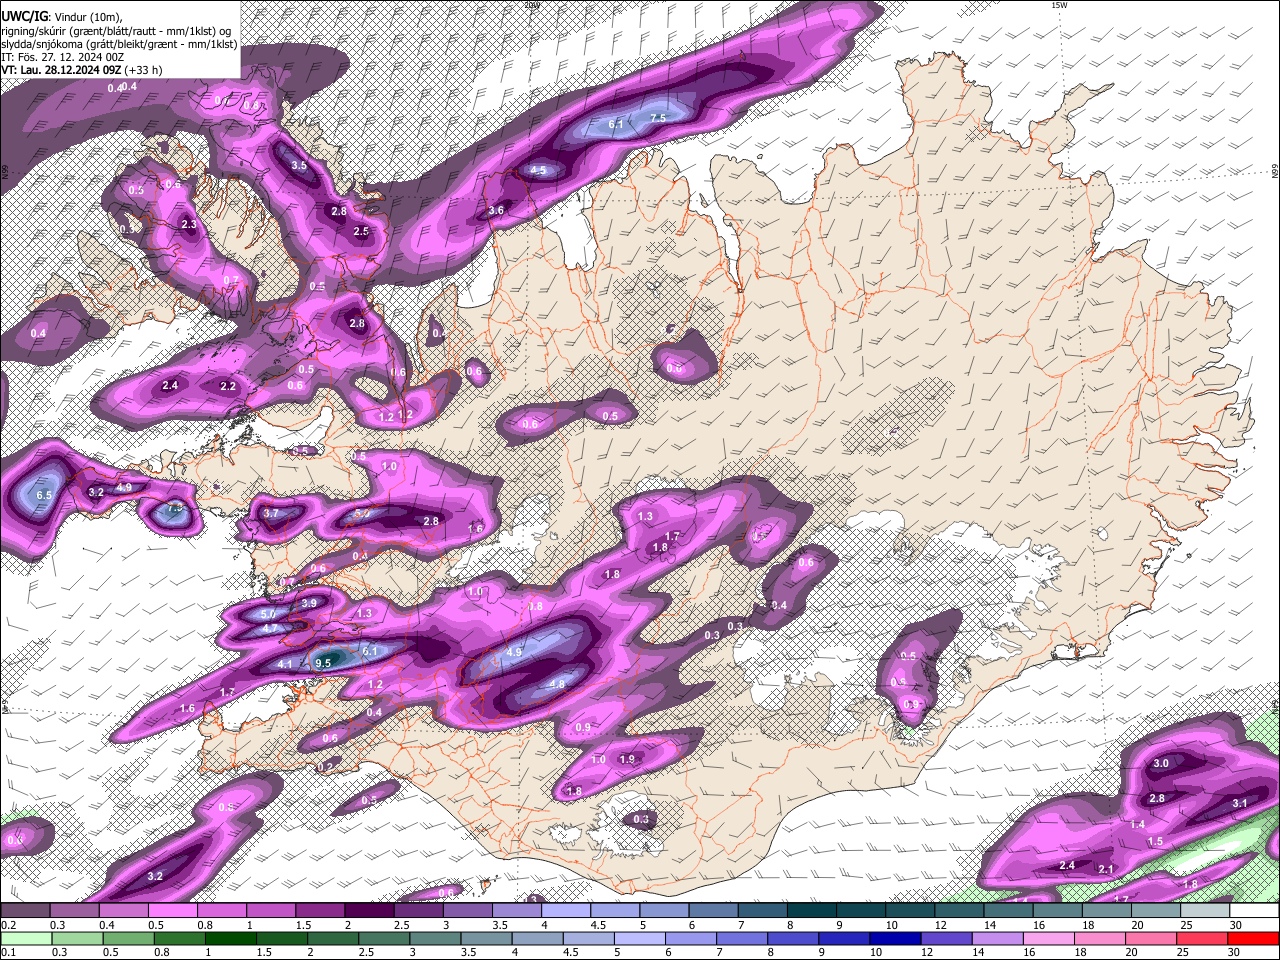Image resolution: width=1280 pixels, height=960 pixels.
Task: Click the 2.1 precipitation value
Action: 1105,869
